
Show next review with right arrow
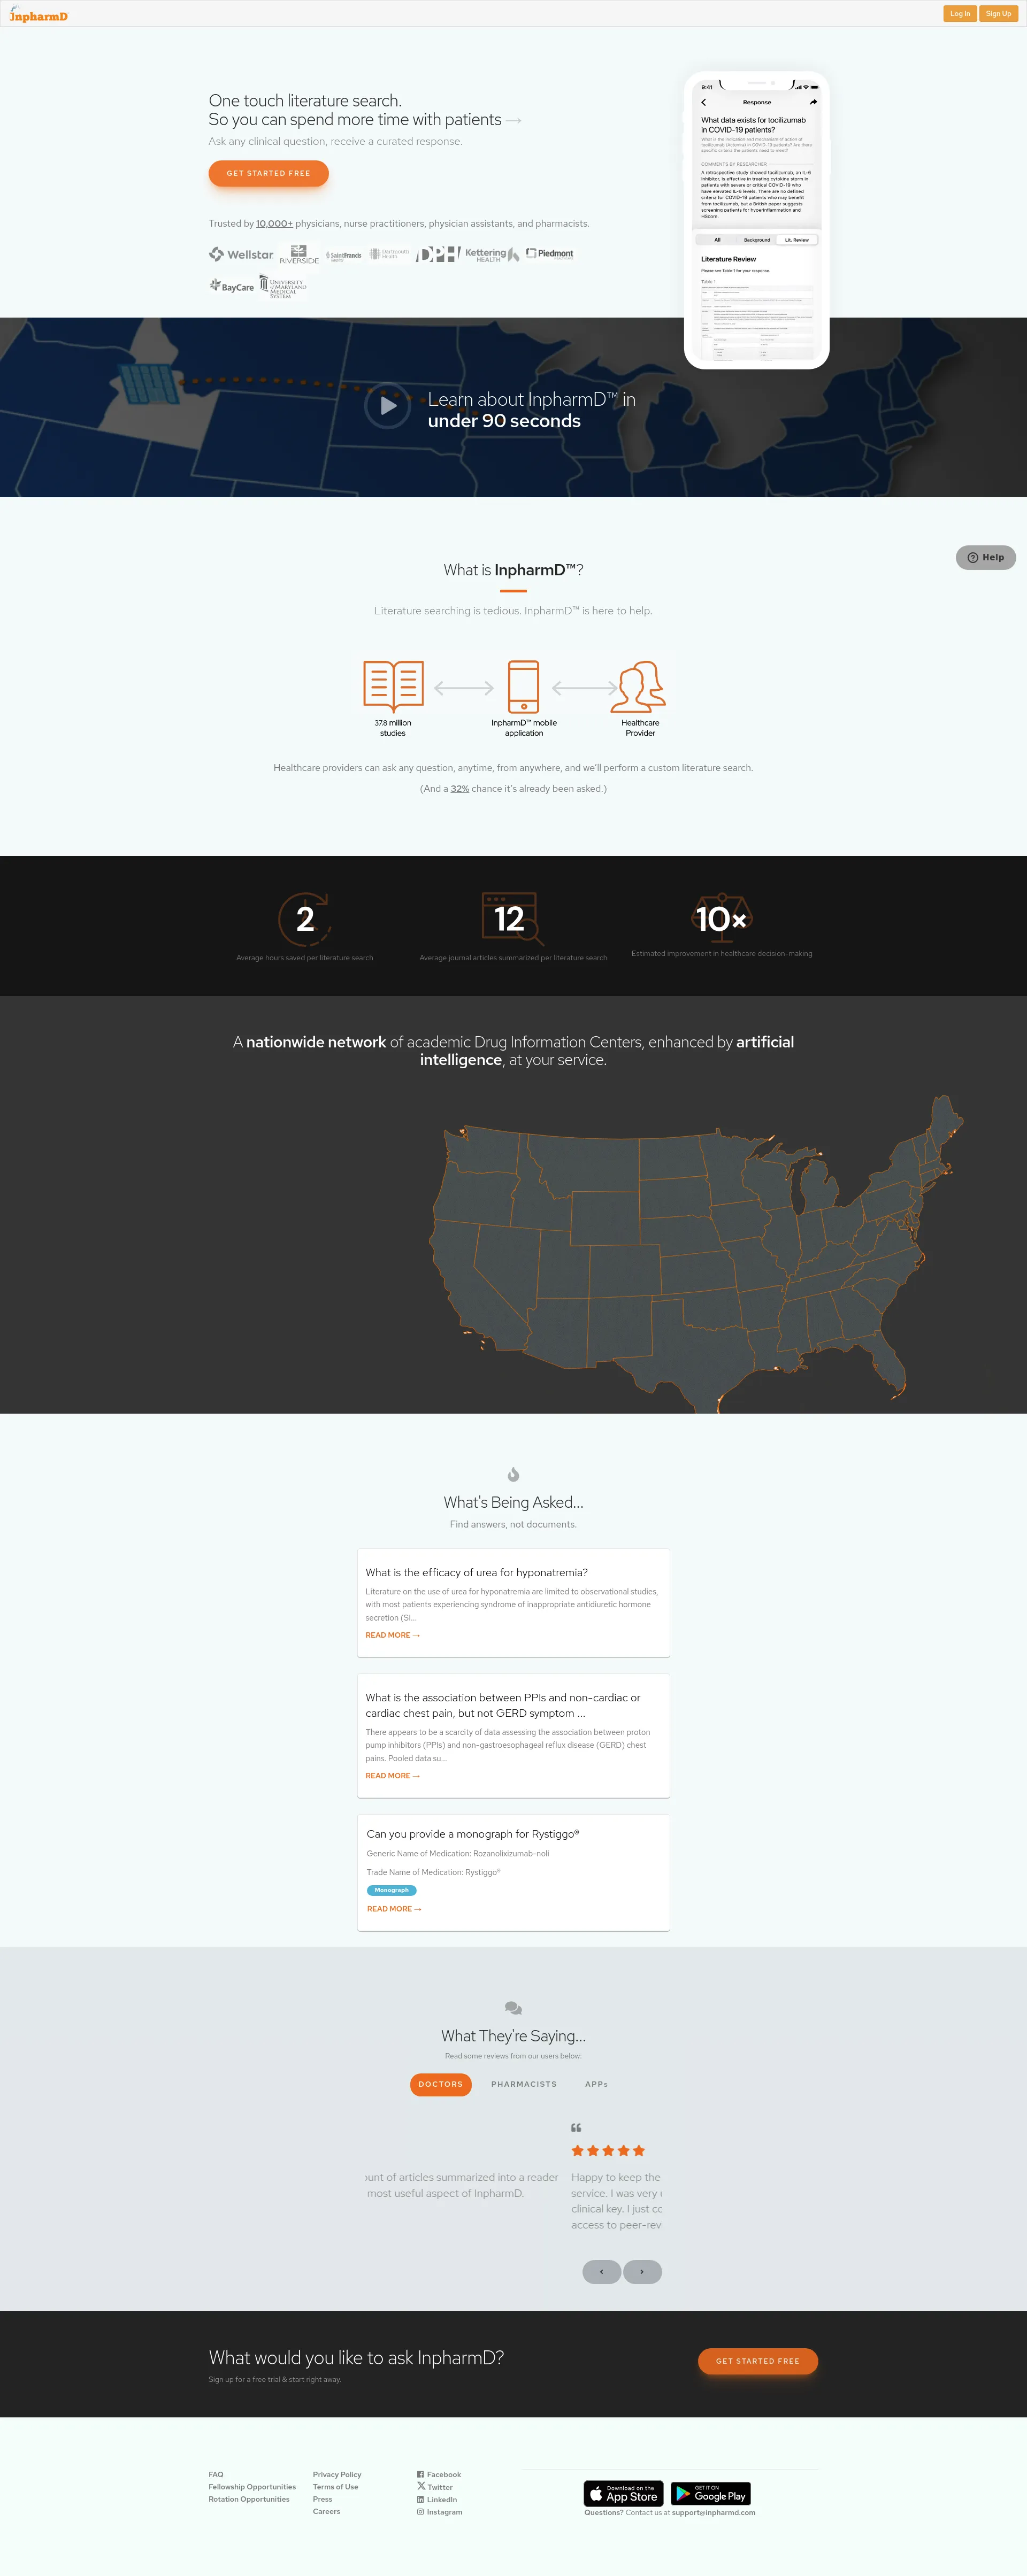click(642, 2271)
